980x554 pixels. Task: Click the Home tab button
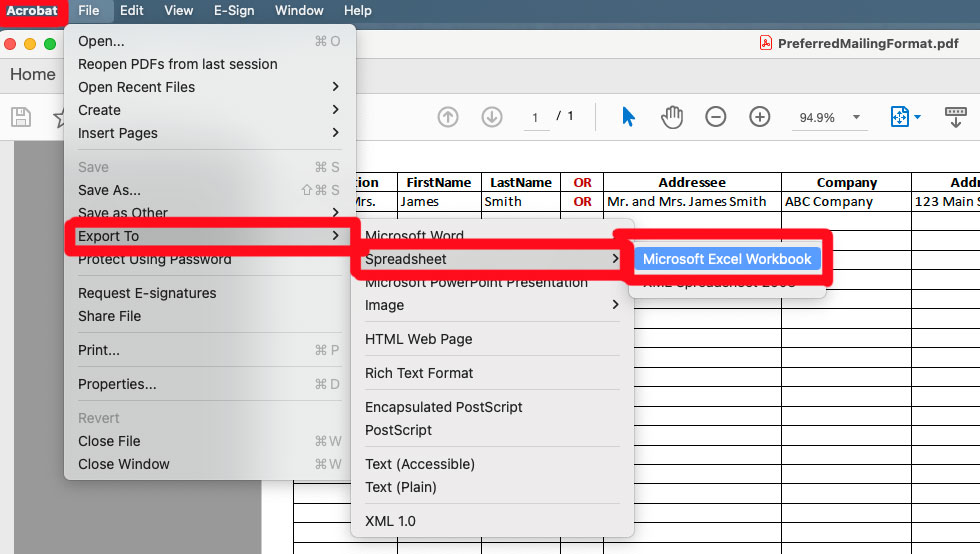[33, 74]
